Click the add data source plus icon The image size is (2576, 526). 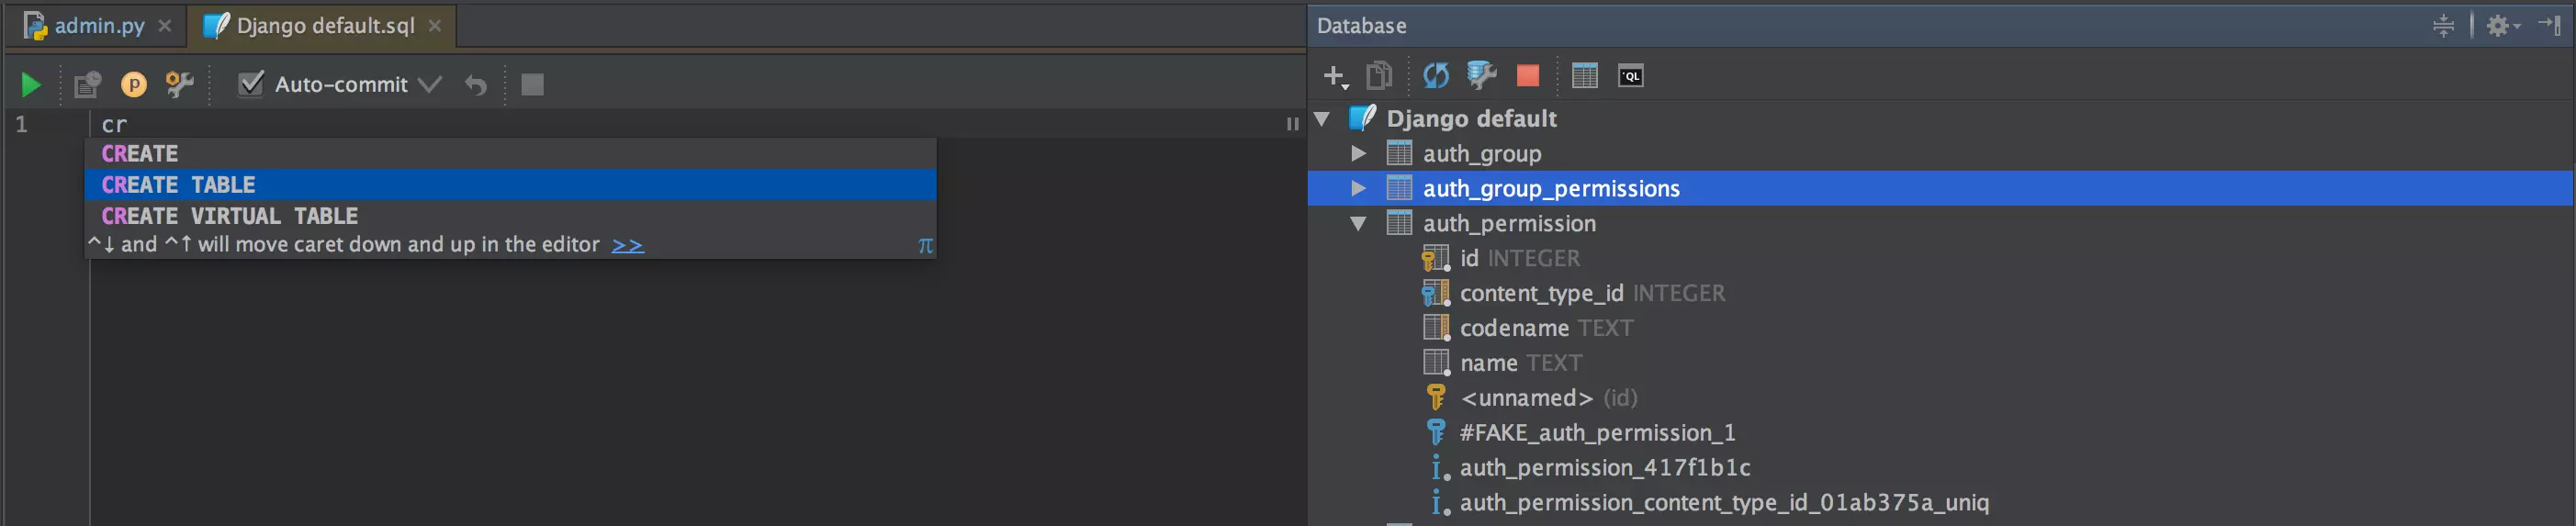(1334, 76)
